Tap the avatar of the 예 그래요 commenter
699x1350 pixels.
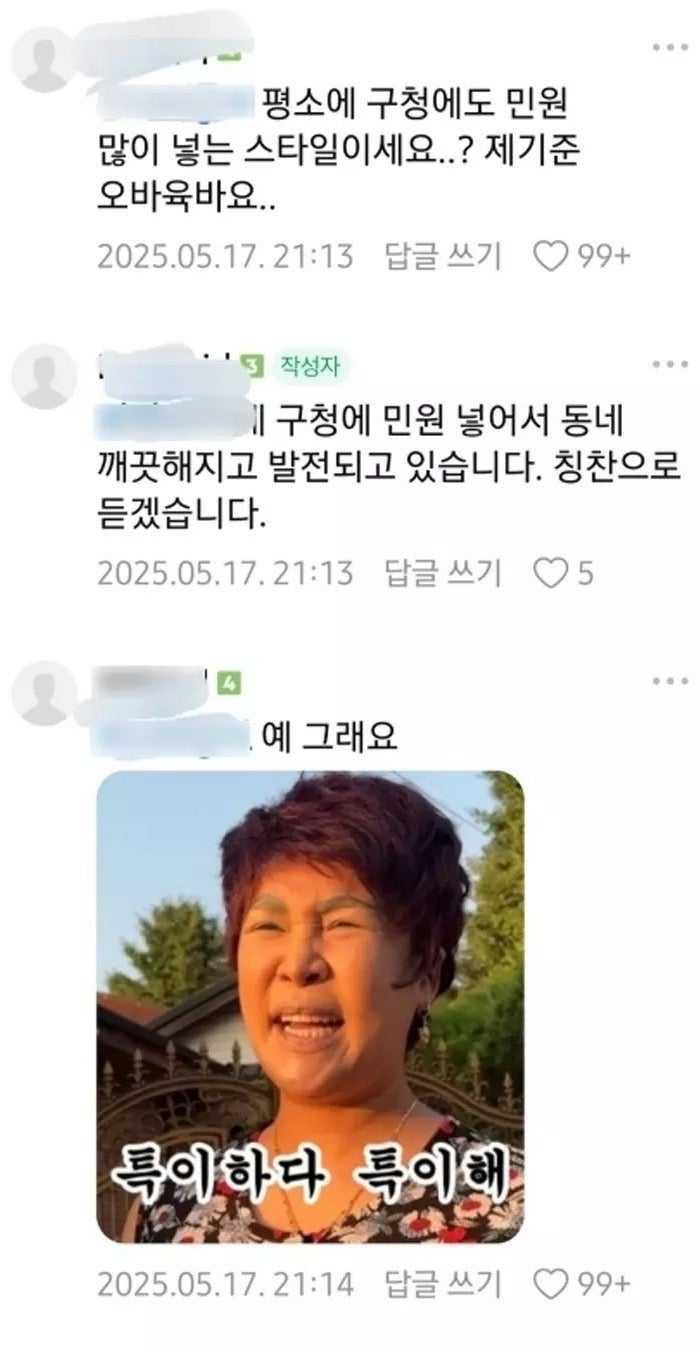44,693
